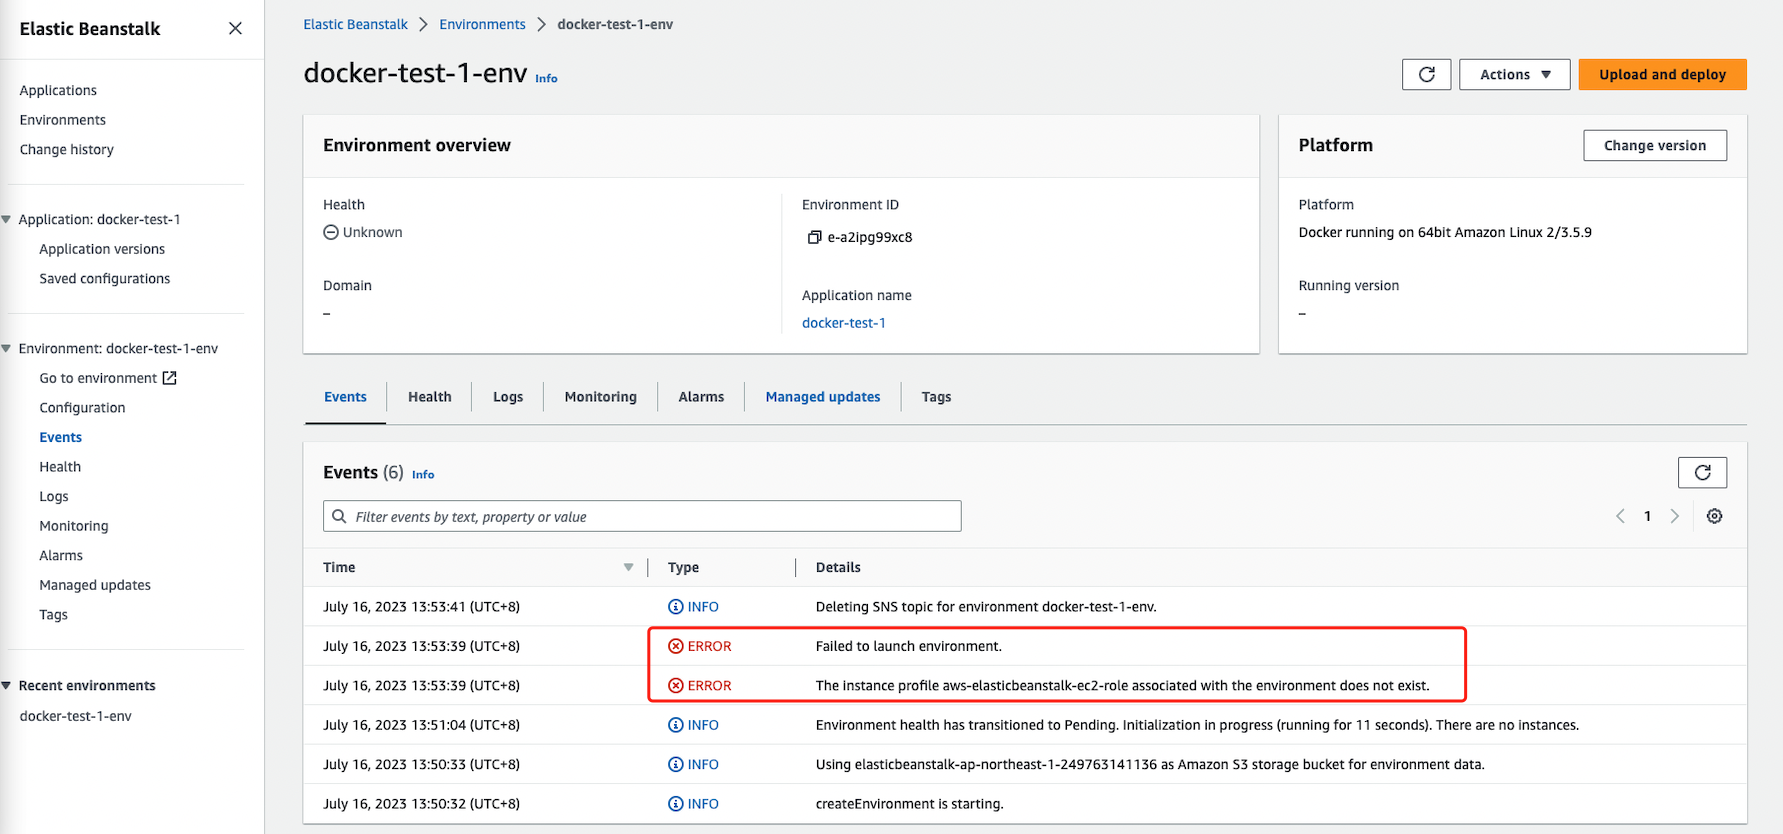Image resolution: width=1783 pixels, height=834 pixels.
Task: Open the Monitoring tab
Action: [600, 397]
